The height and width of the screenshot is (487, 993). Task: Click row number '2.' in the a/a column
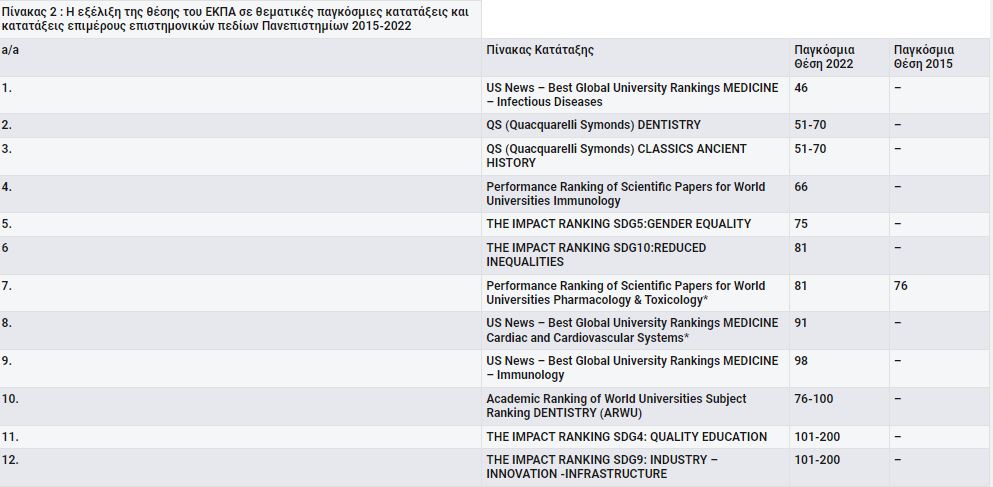6,125
